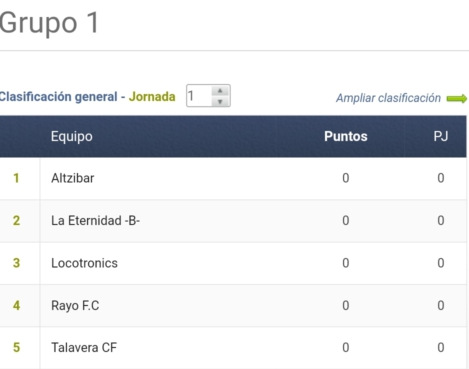This screenshot has width=469, height=369.
Task: Click Talavera CF's PJ value
Action: point(441,348)
